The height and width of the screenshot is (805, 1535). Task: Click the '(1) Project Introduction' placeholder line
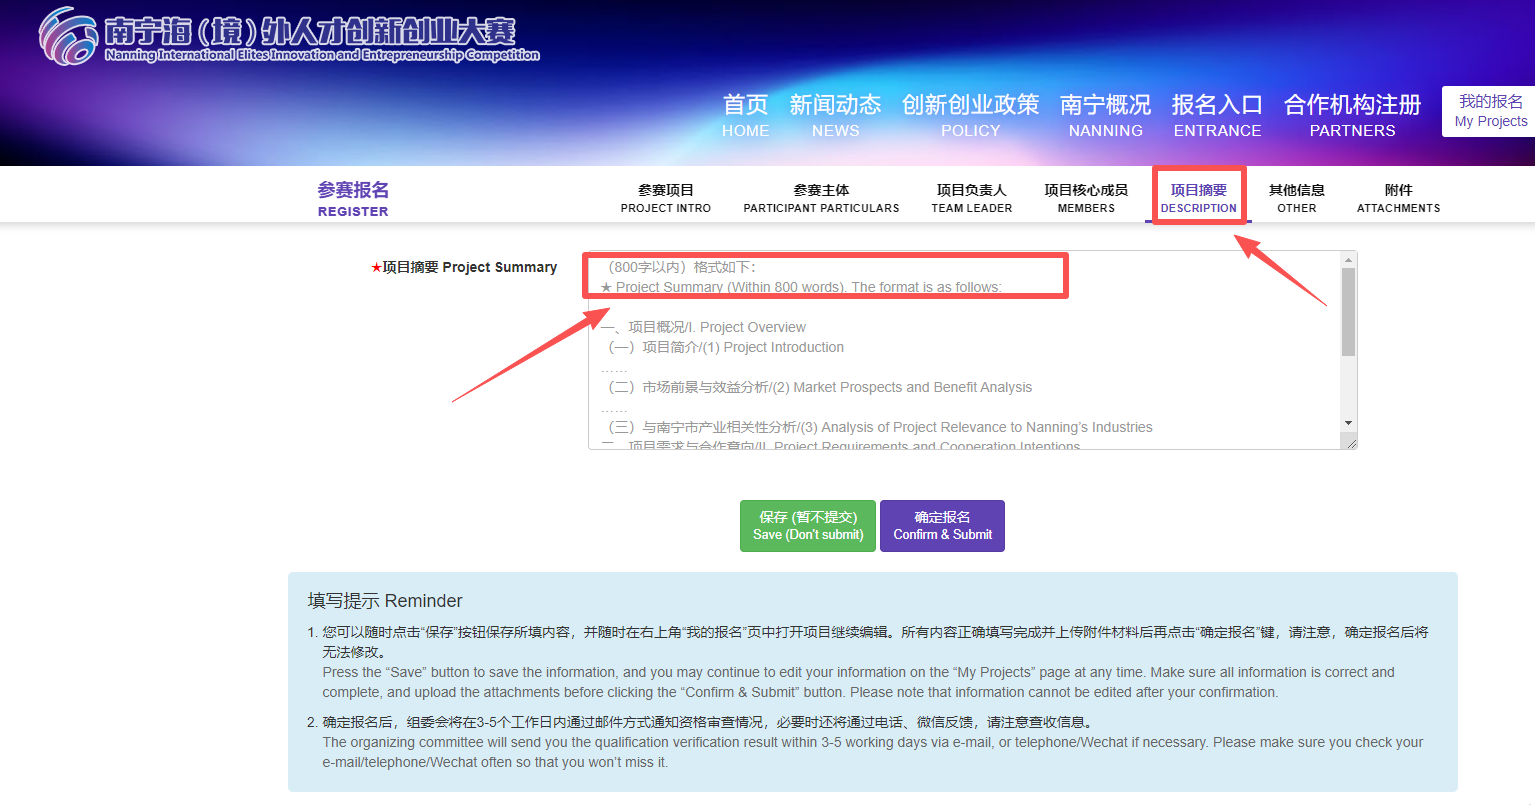coord(726,347)
